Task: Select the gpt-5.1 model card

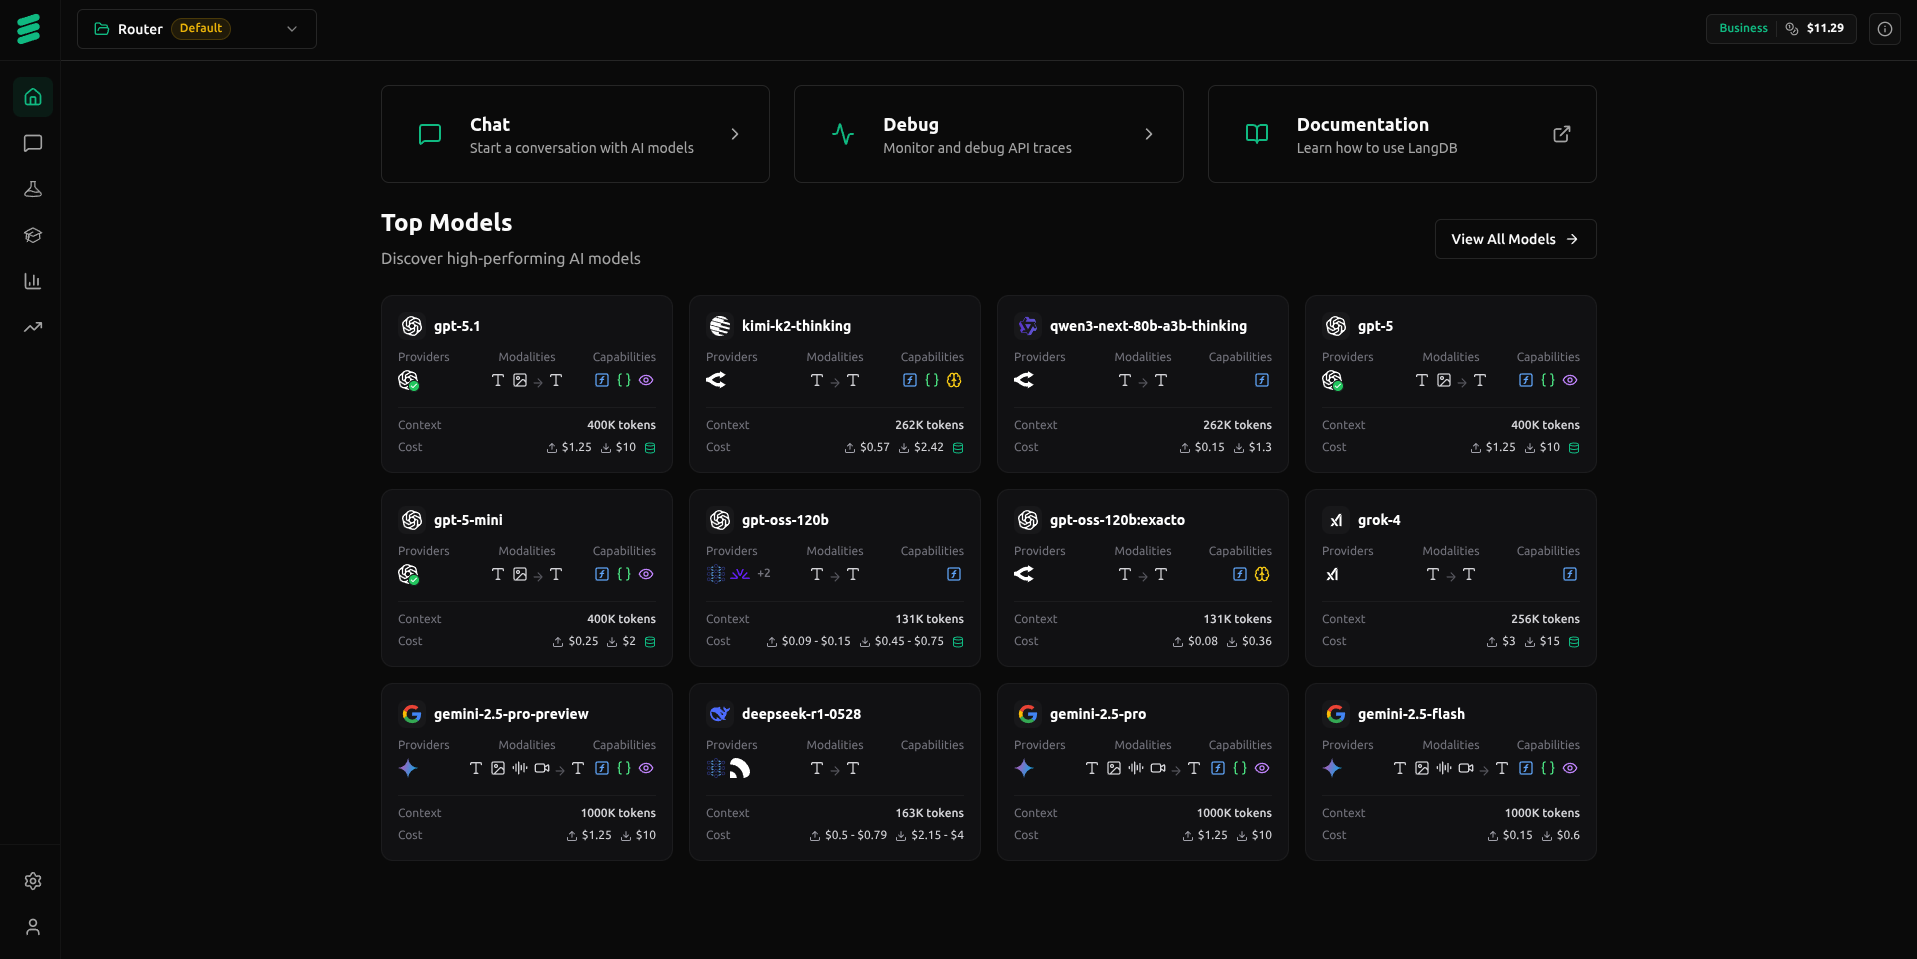Action: point(526,384)
